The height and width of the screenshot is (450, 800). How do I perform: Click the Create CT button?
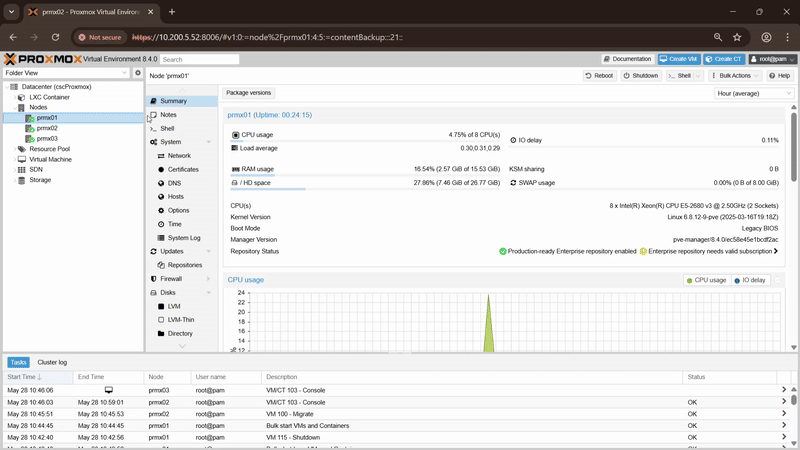point(723,59)
